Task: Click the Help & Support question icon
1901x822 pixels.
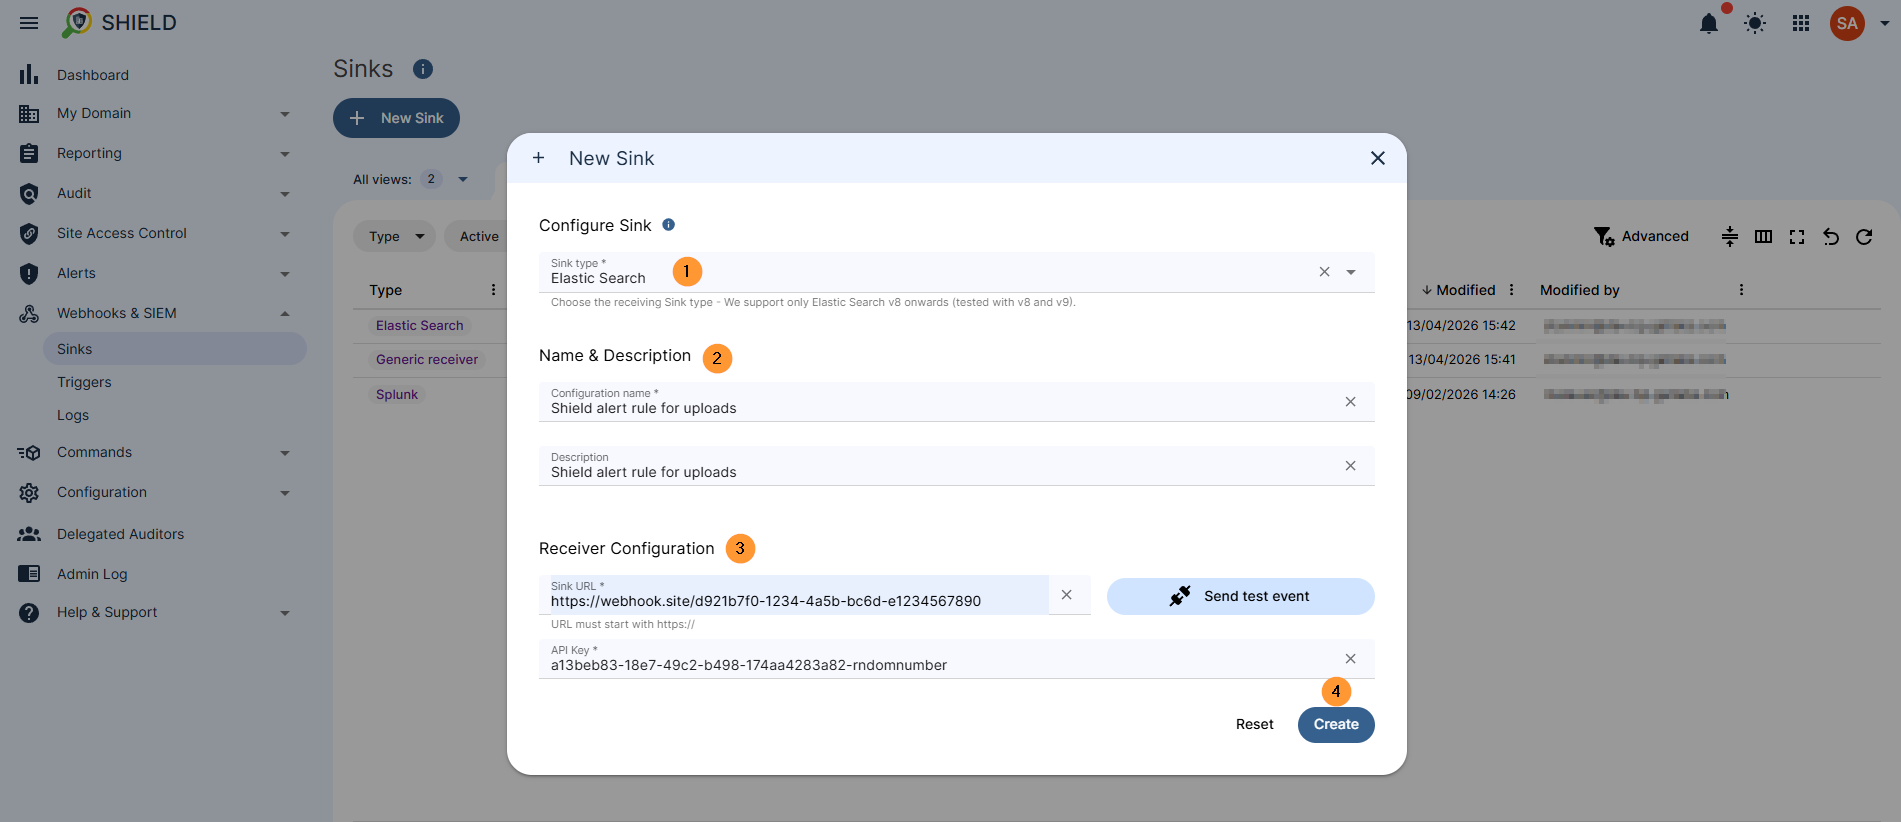Action: point(29,612)
